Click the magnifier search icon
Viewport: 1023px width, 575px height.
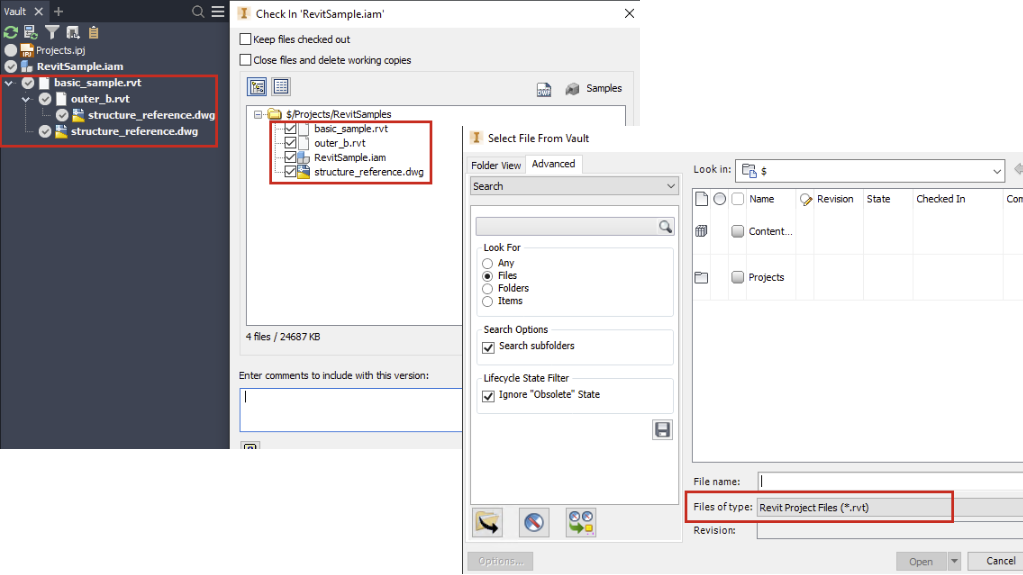(665, 226)
